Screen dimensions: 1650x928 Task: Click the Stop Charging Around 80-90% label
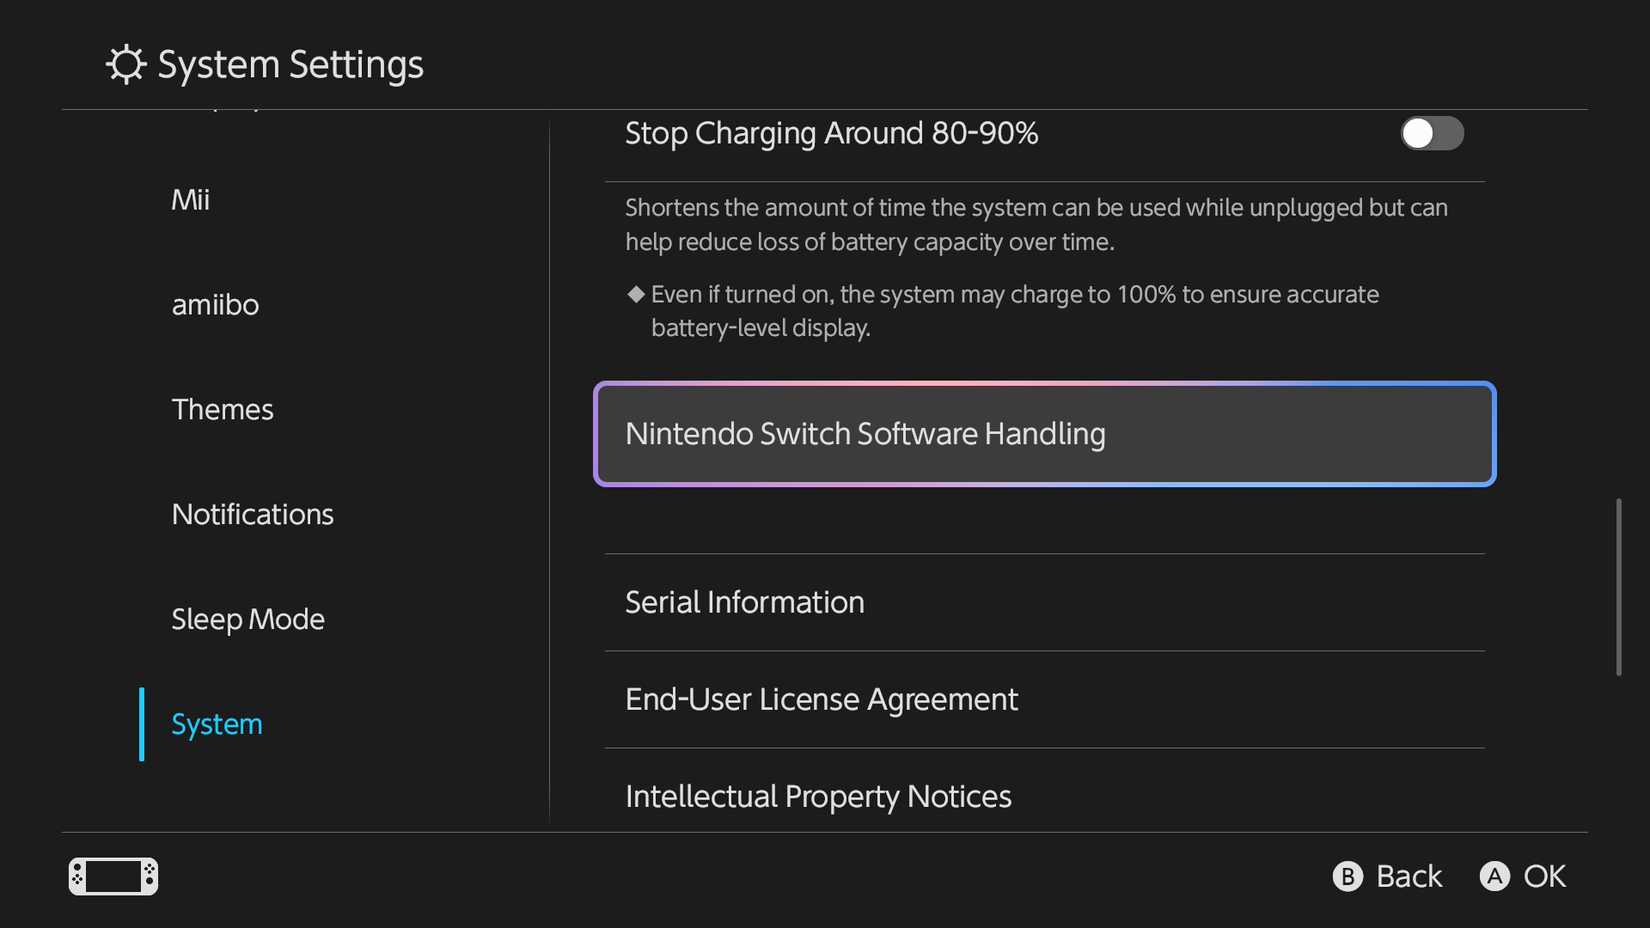(x=831, y=133)
